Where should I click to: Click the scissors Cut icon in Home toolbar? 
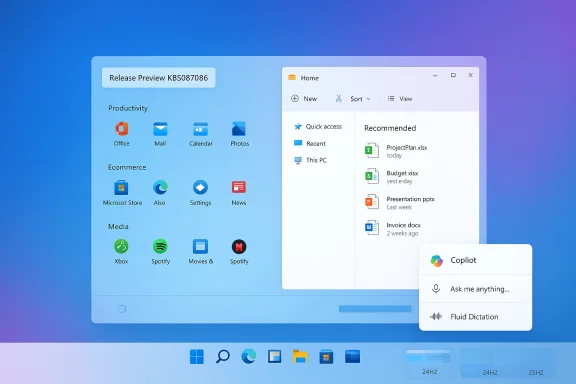click(x=339, y=98)
